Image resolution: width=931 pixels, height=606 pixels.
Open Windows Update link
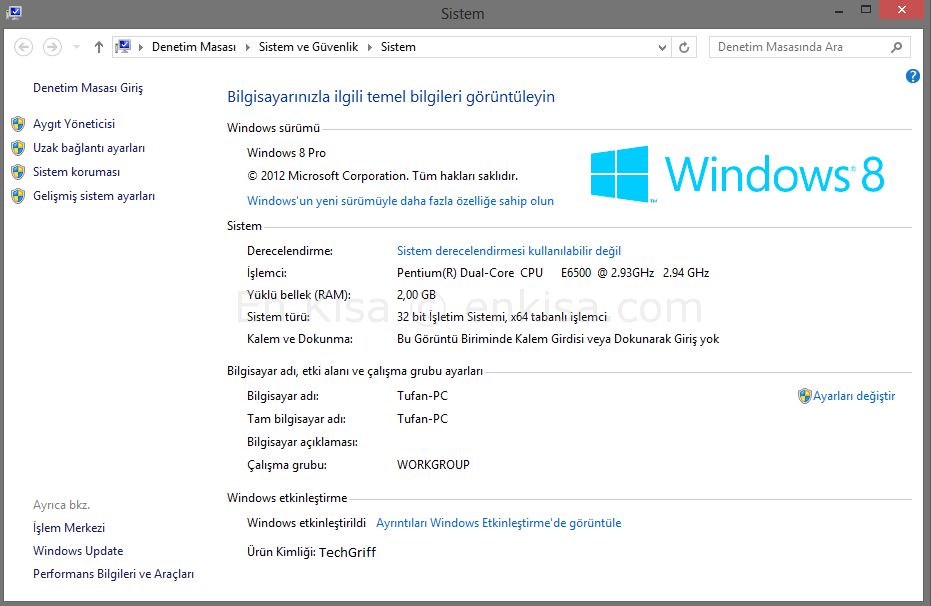pyautogui.click(x=78, y=551)
